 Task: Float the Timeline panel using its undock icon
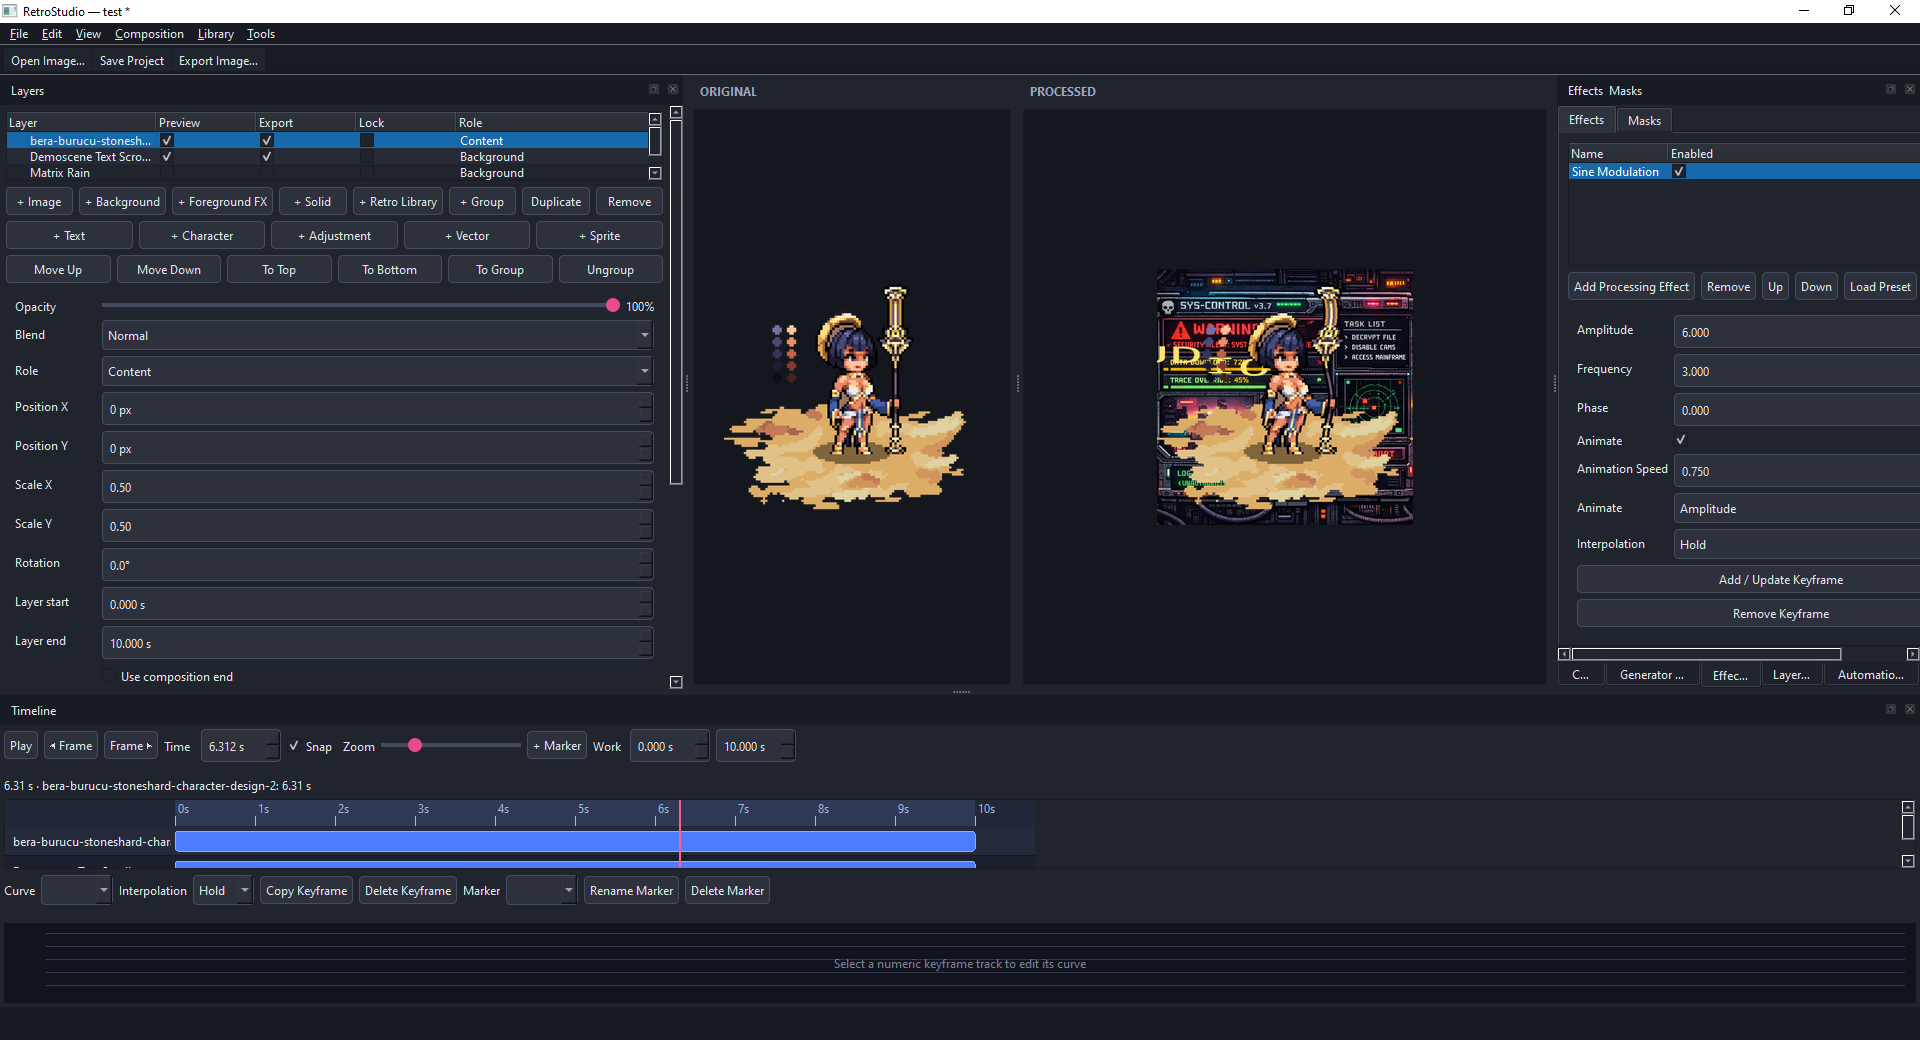pyautogui.click(x=1891, y=709)
